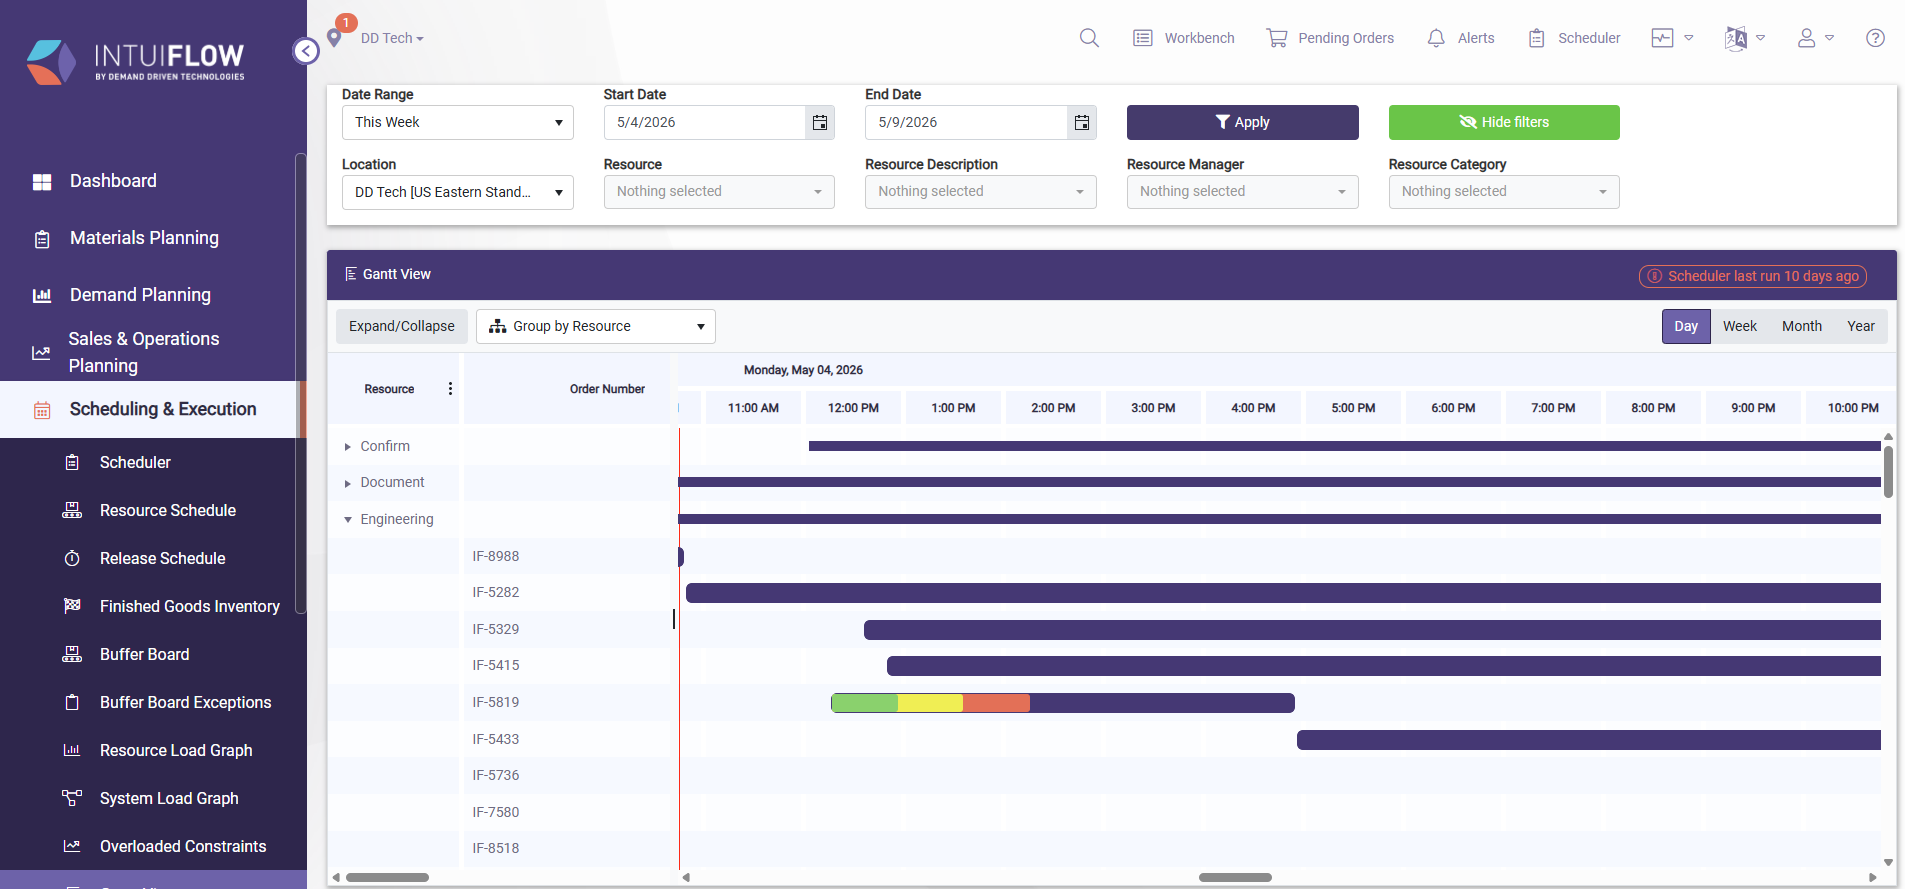Collapse the sidebar with the arrow icon
The width and height of the screenshot is (1905, 889).
[306, 50]
